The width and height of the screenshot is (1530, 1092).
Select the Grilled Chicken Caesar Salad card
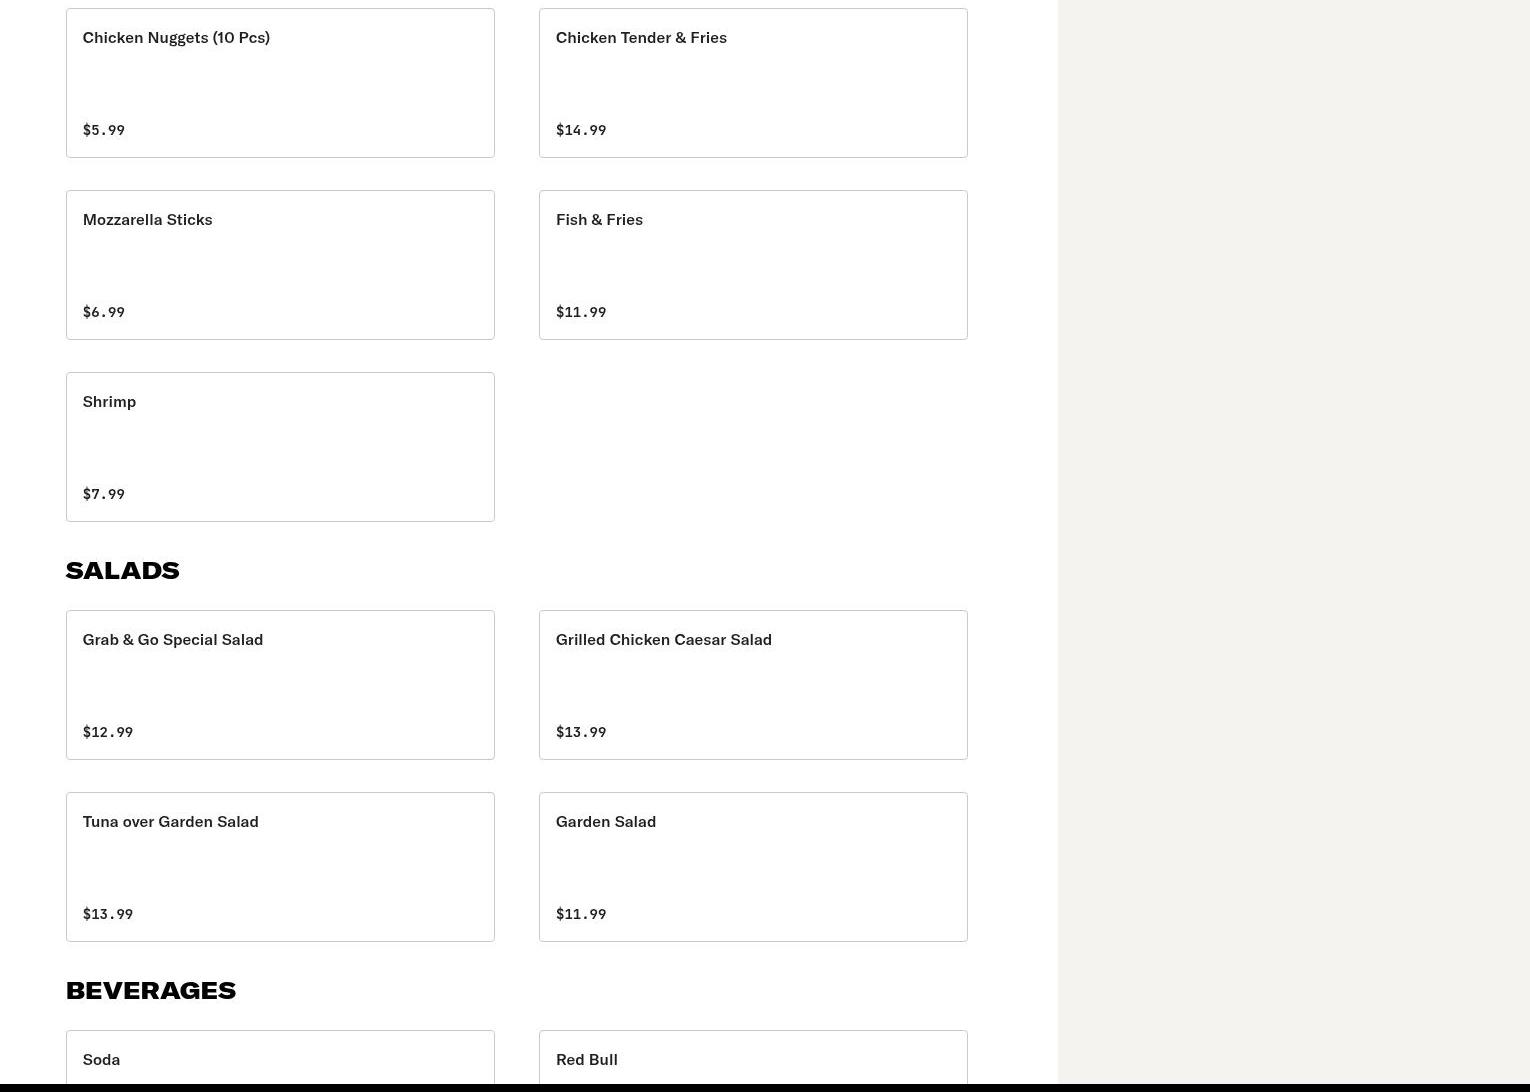753,685
